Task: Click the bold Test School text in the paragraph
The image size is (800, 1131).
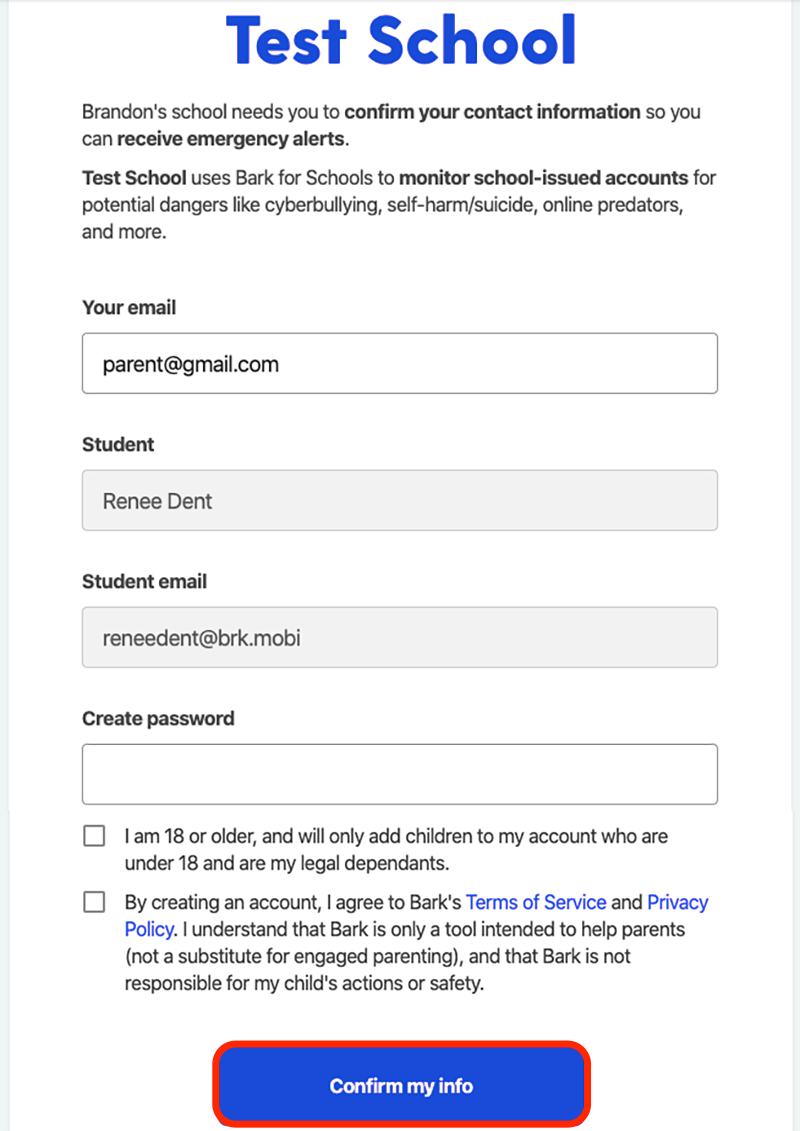Action: pos(134,177)
